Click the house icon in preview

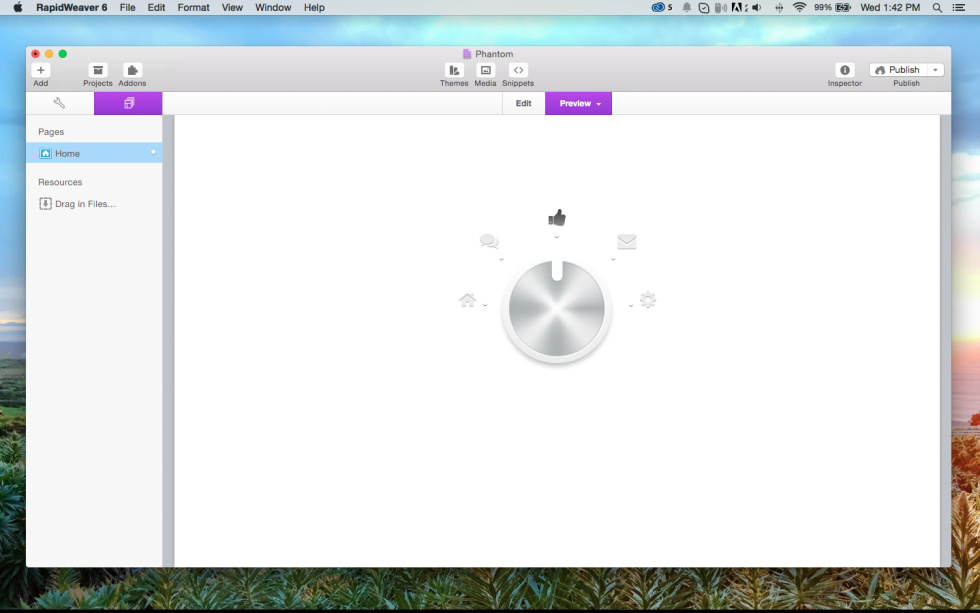pyautogui.click(x=468, y=300)
